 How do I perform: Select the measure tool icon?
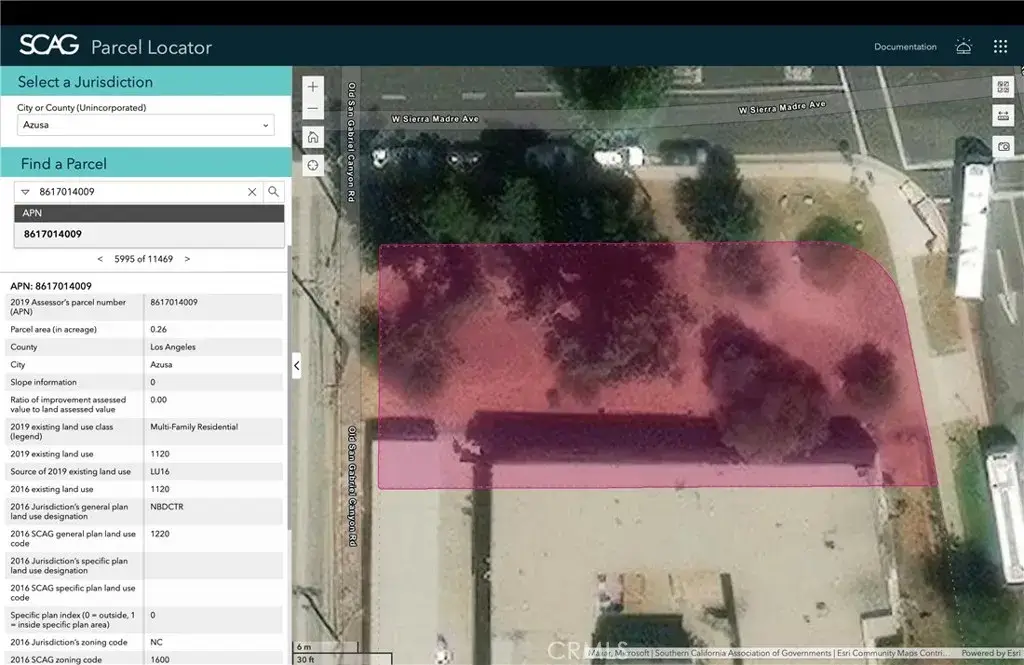1002,115
